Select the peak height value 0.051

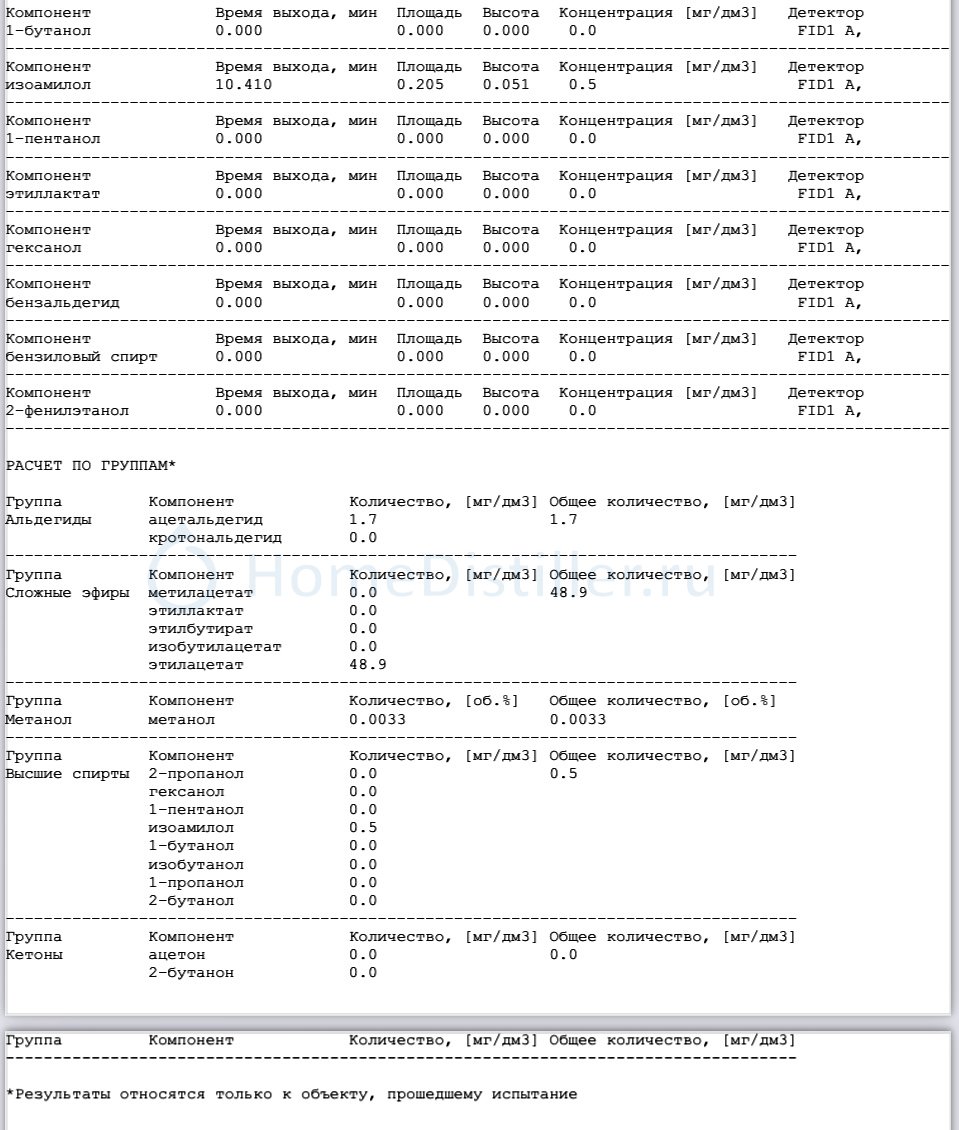click(506, 85)
